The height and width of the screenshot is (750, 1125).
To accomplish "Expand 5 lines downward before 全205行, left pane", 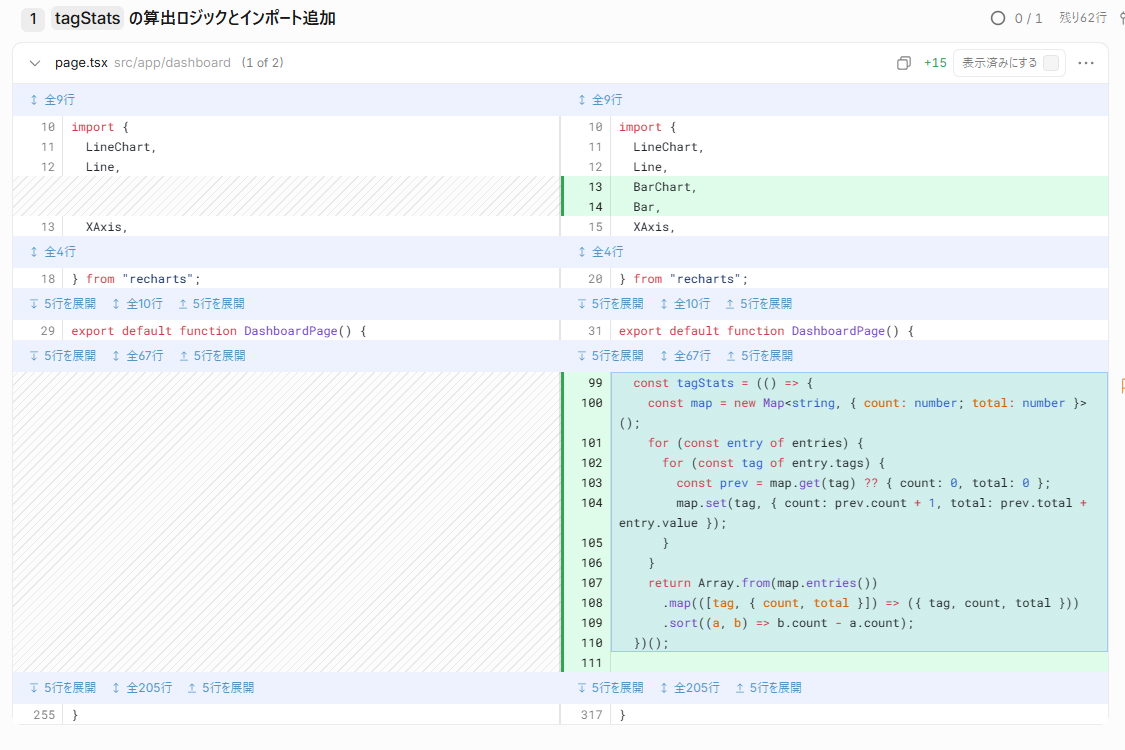I will pyautogui.click(x=62, y=688).
